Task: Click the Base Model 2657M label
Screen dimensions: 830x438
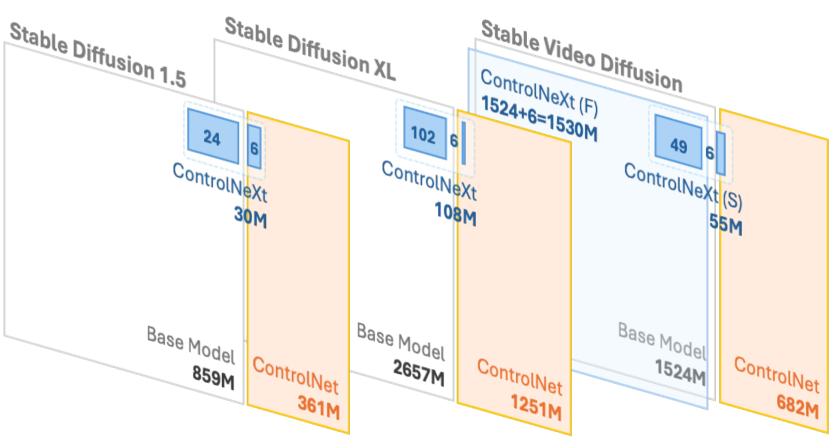Action: [400, 362]
